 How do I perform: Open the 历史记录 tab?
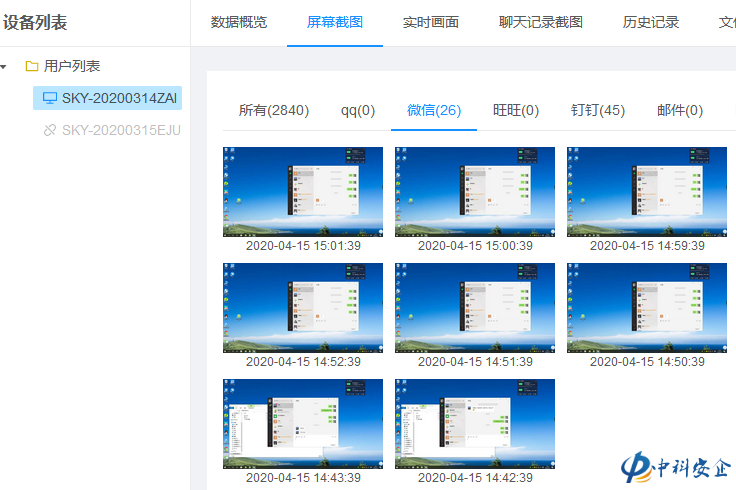pos(651,22)
